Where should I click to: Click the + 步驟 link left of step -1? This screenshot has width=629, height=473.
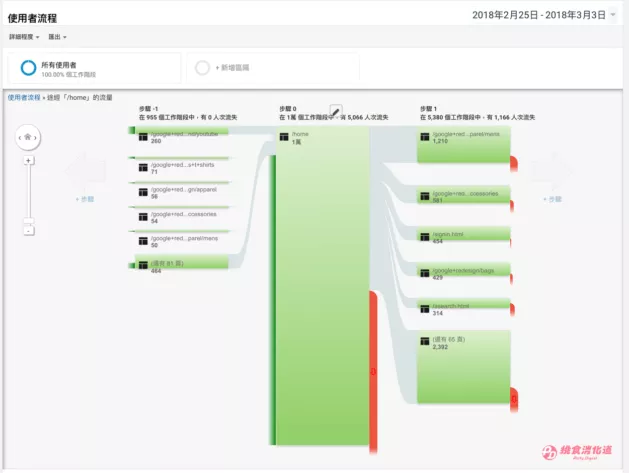coord(85,199)
